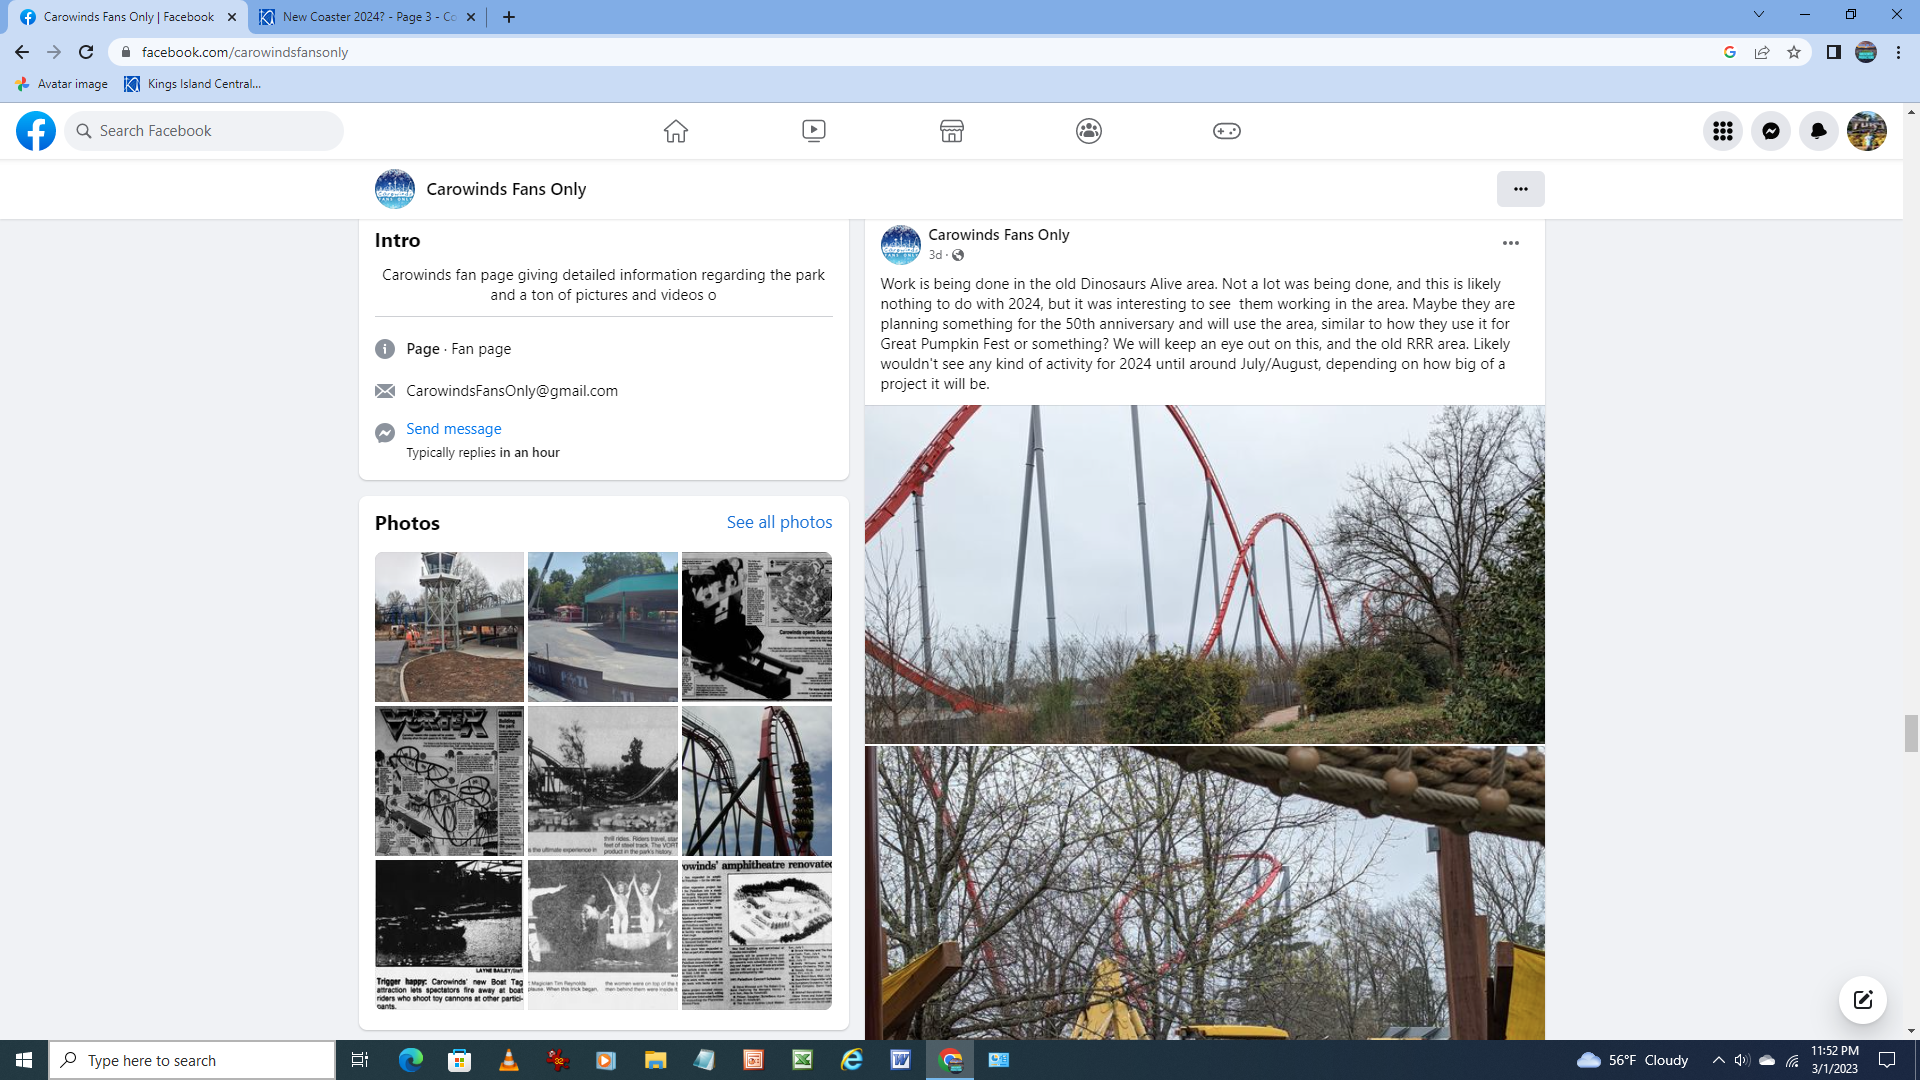Open the weather widget showing 56°F Cloudy
The width and height of the screenshot is (1920, 1080).
[1632, 1060]
